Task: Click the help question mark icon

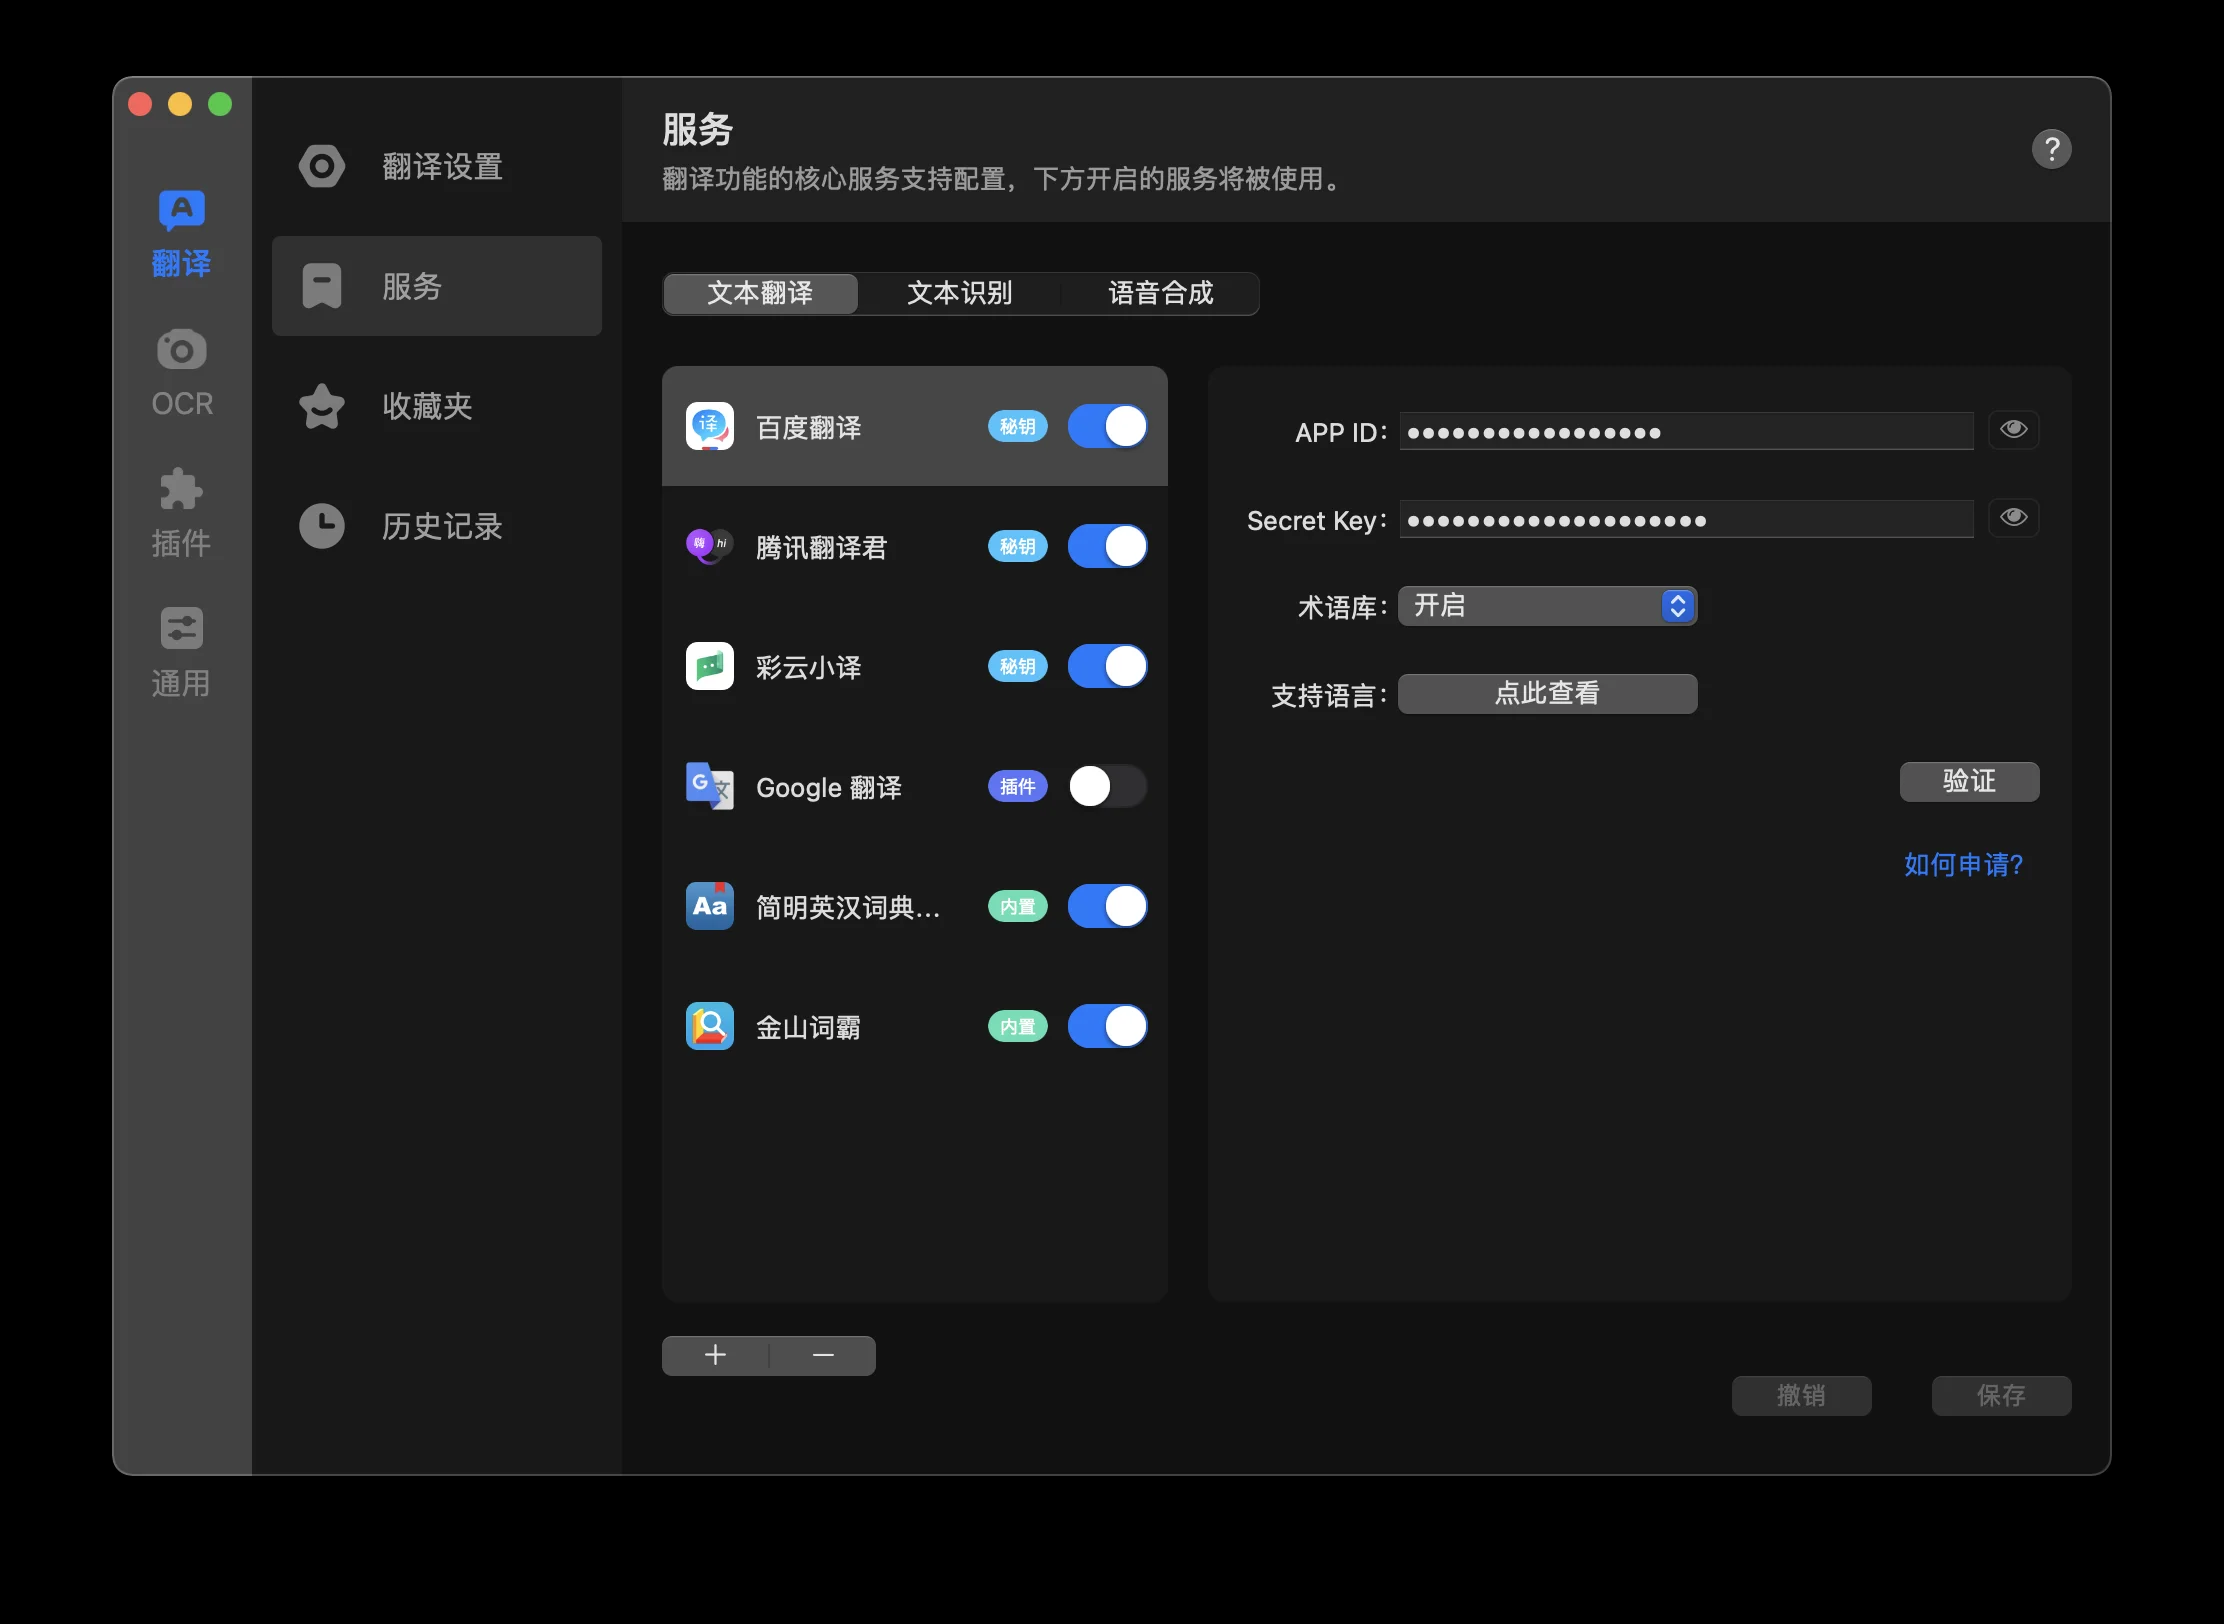Action: (x=2052, y=148)
